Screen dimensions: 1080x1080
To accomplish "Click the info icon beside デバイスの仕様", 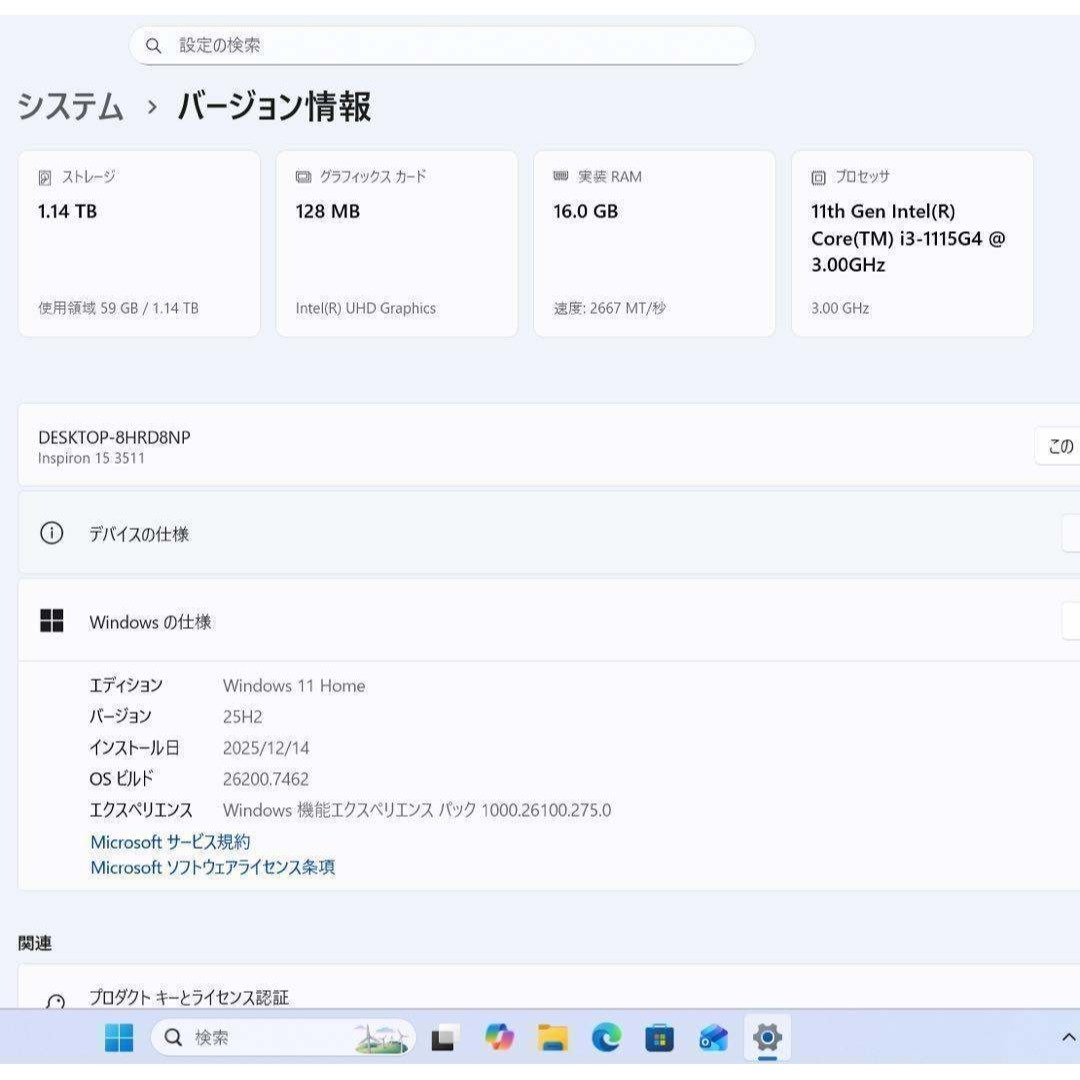I will (x=52, y=533).
